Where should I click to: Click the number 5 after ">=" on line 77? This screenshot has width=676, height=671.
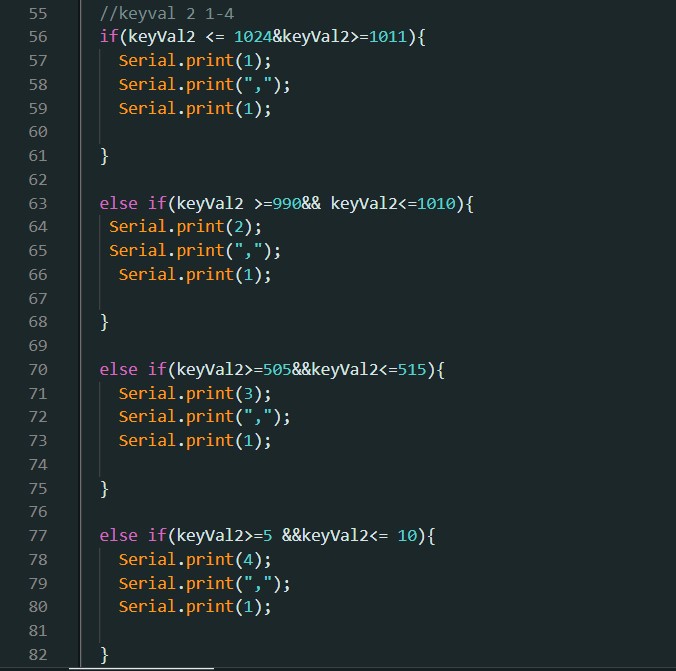(268, 536)
